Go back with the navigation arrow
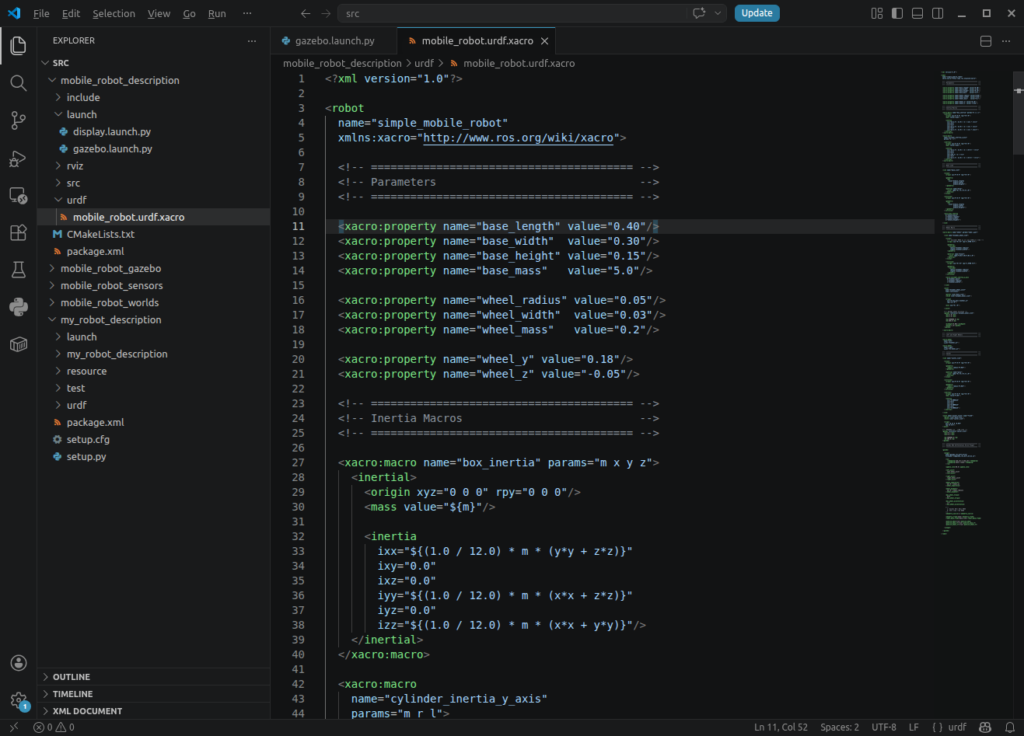Screen dimensions: 1024x736 click(x=305, y=13)
